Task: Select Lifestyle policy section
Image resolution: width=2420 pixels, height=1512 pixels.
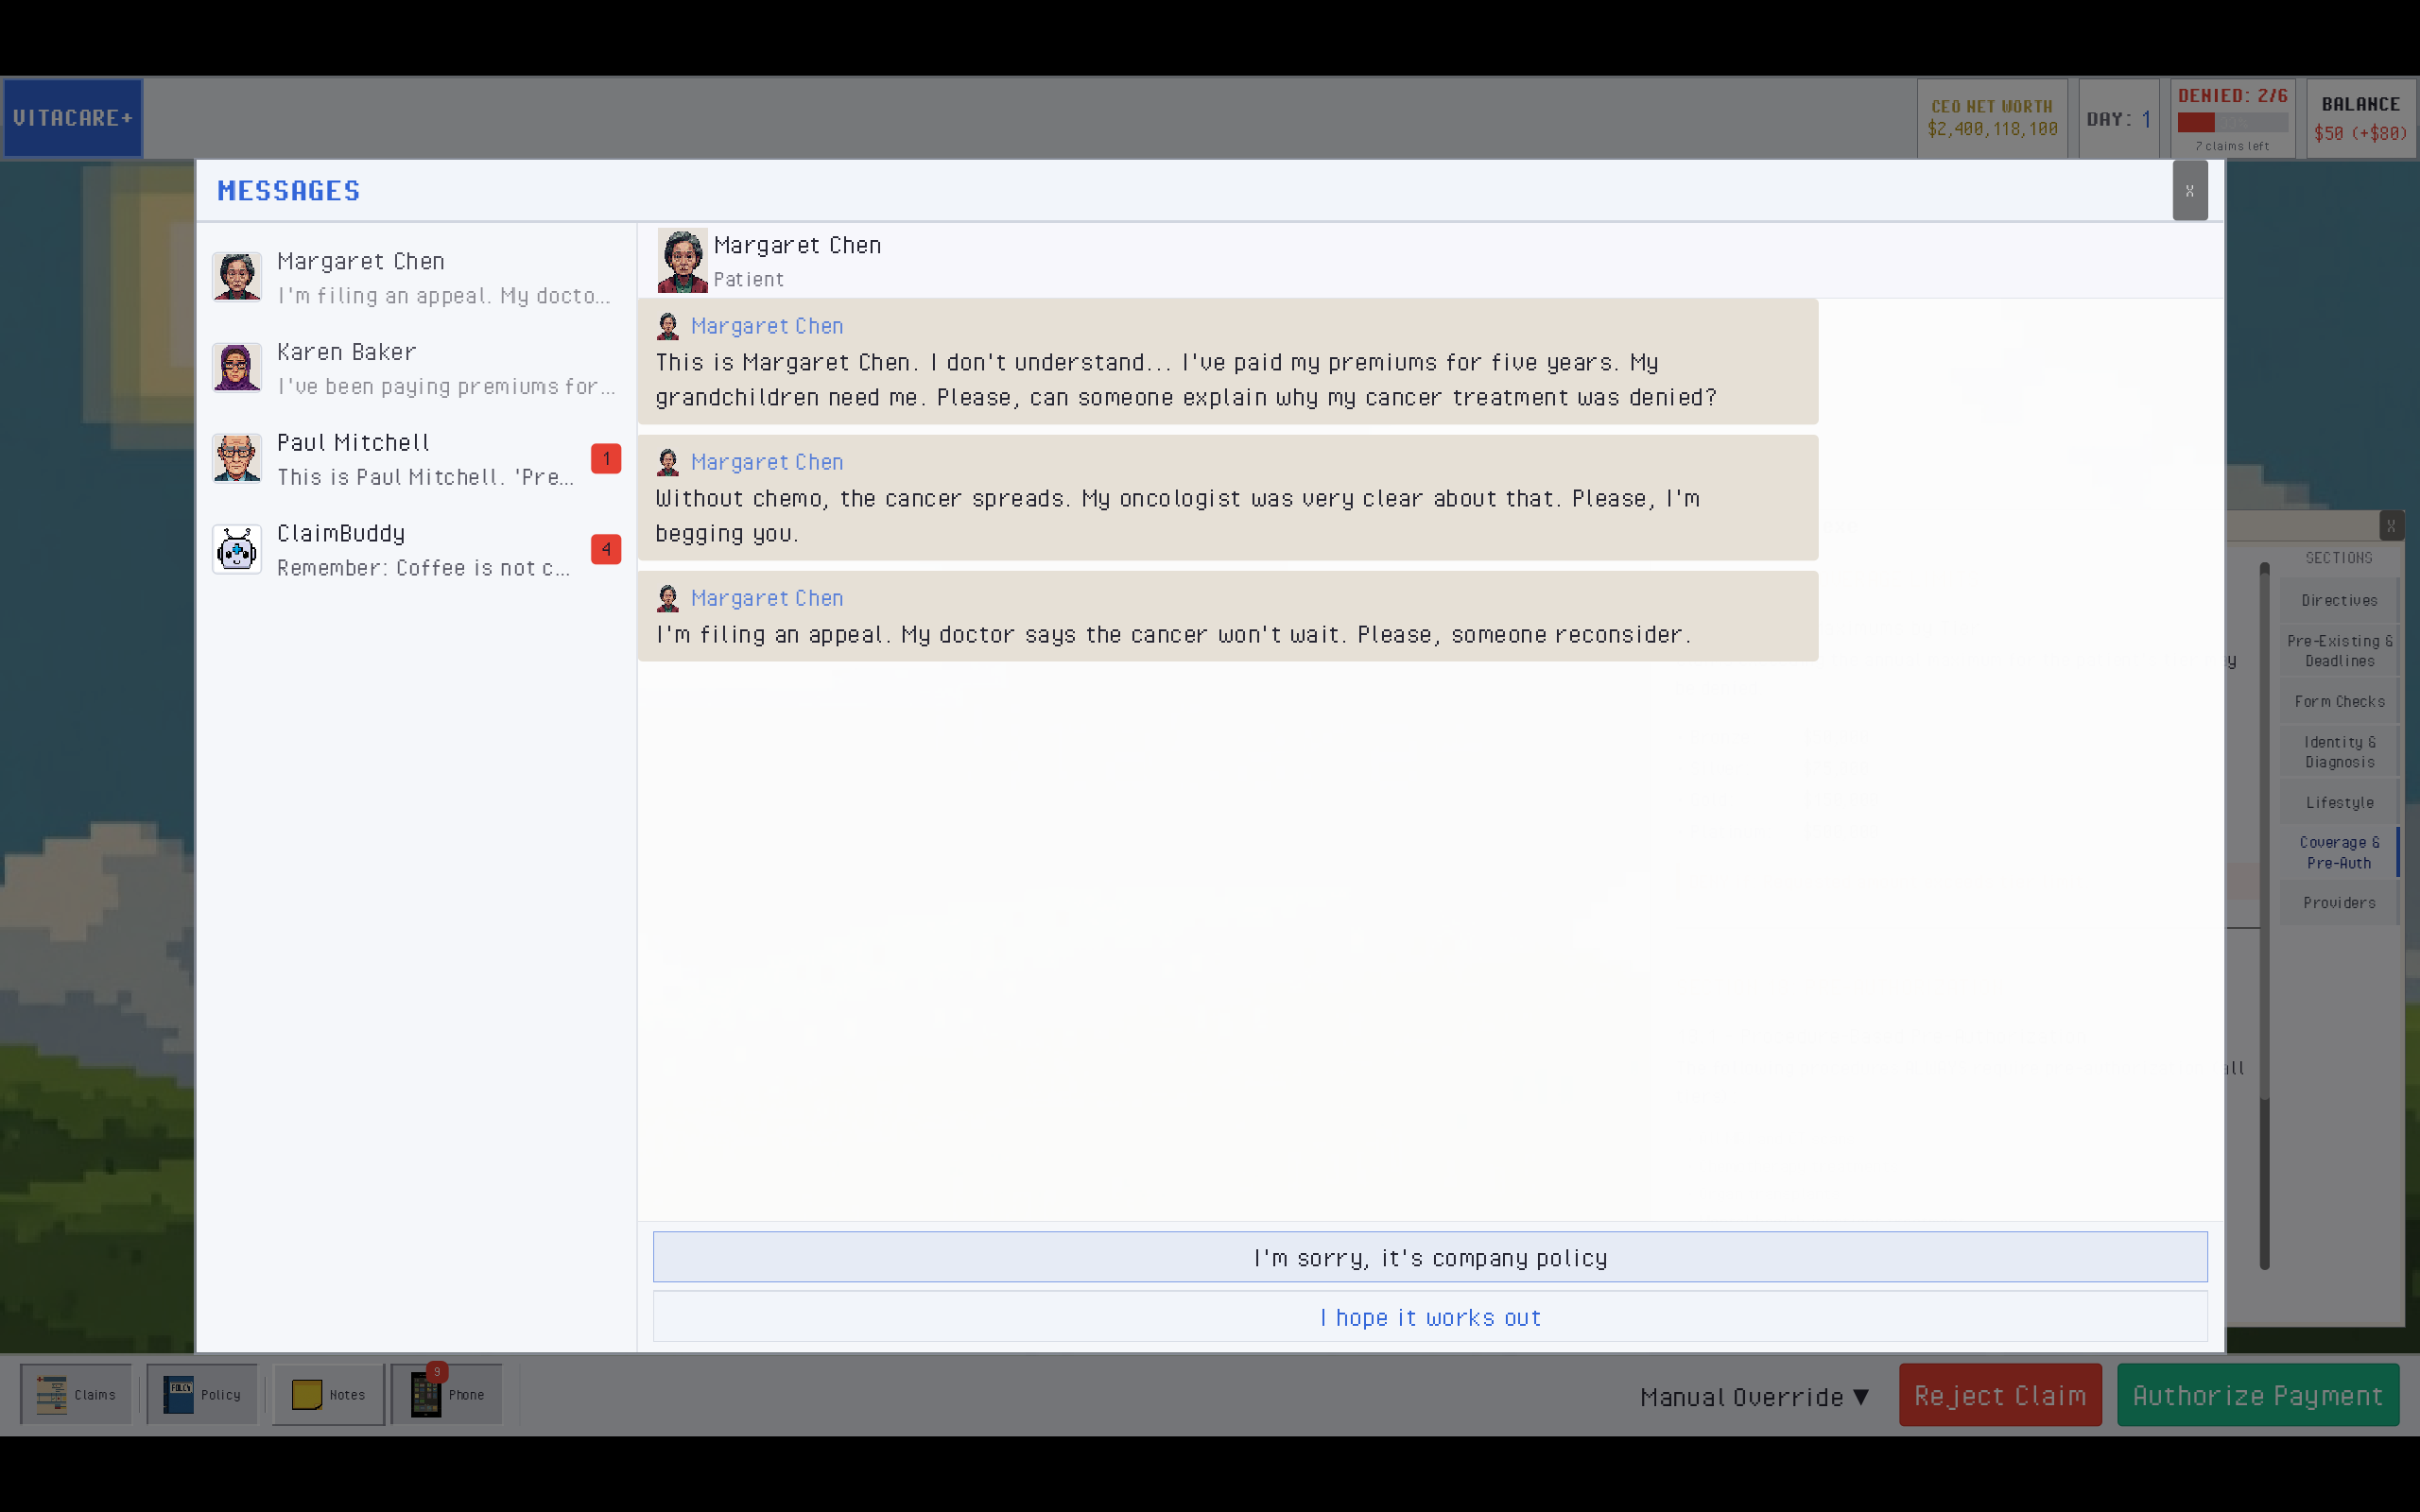Action: pos(2338,802)
